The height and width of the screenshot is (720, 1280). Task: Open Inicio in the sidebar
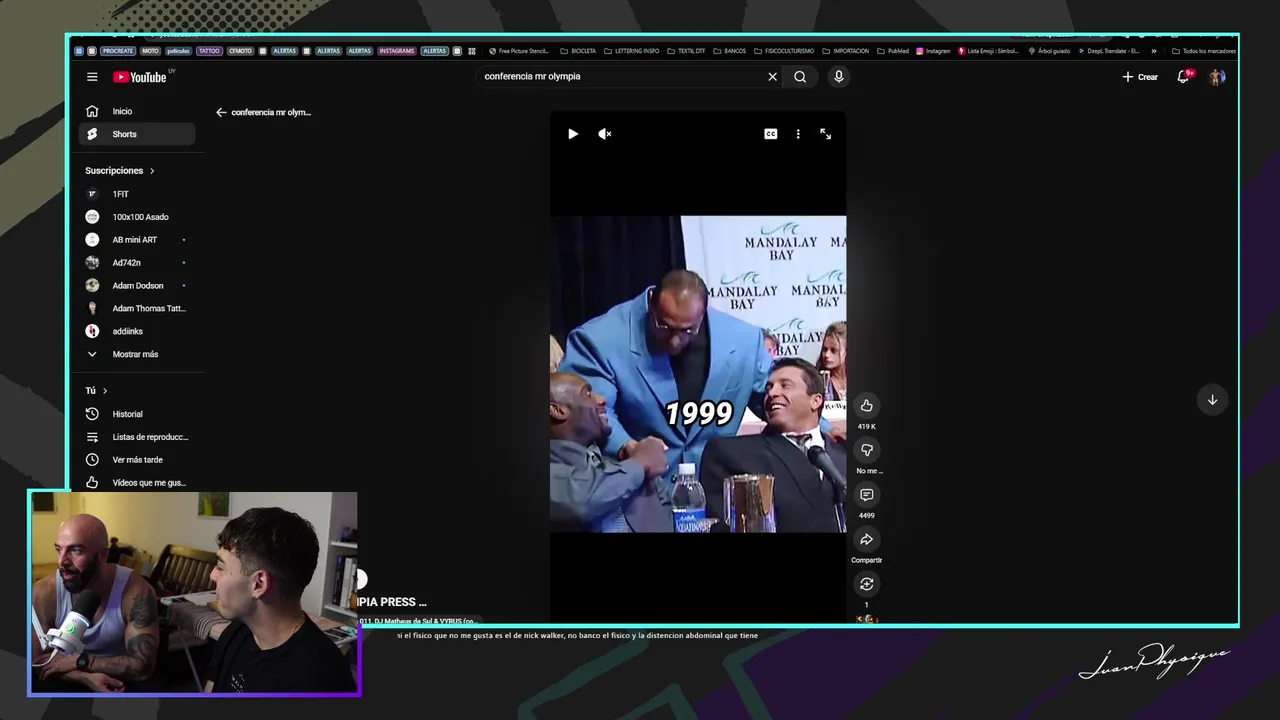point(137,111)
